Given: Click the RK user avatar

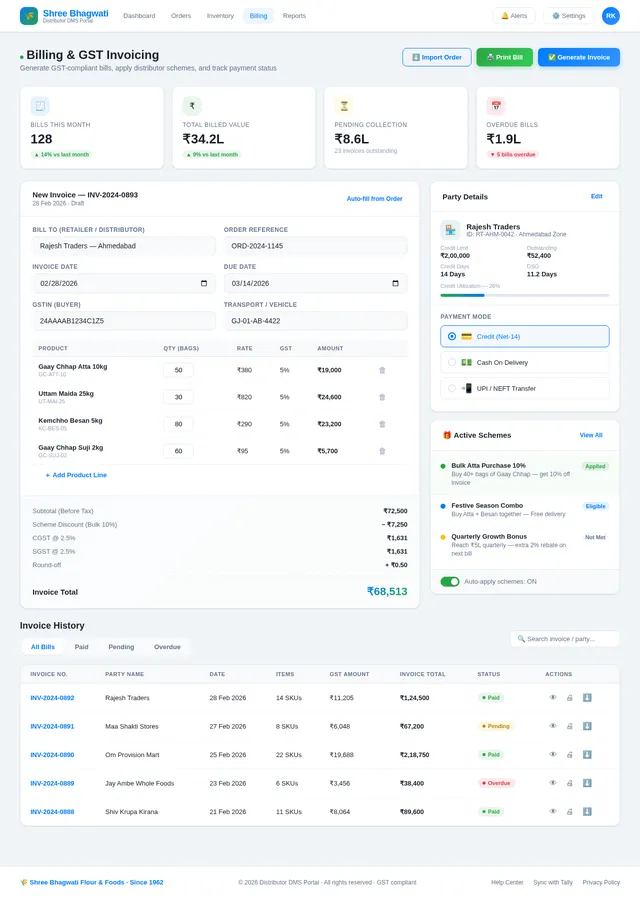Looking at the screenshot, I should pos(610,16).
